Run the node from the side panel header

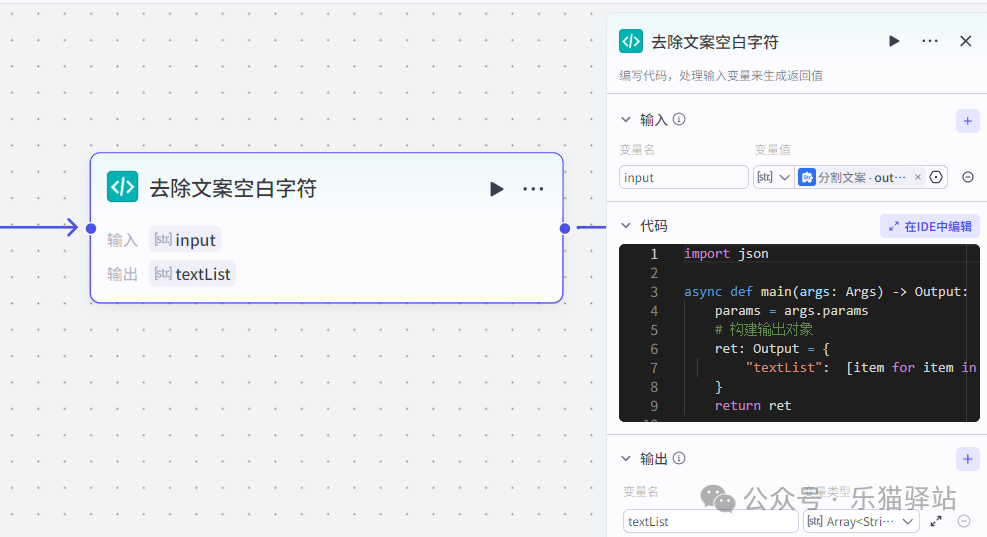coord(894,41)
